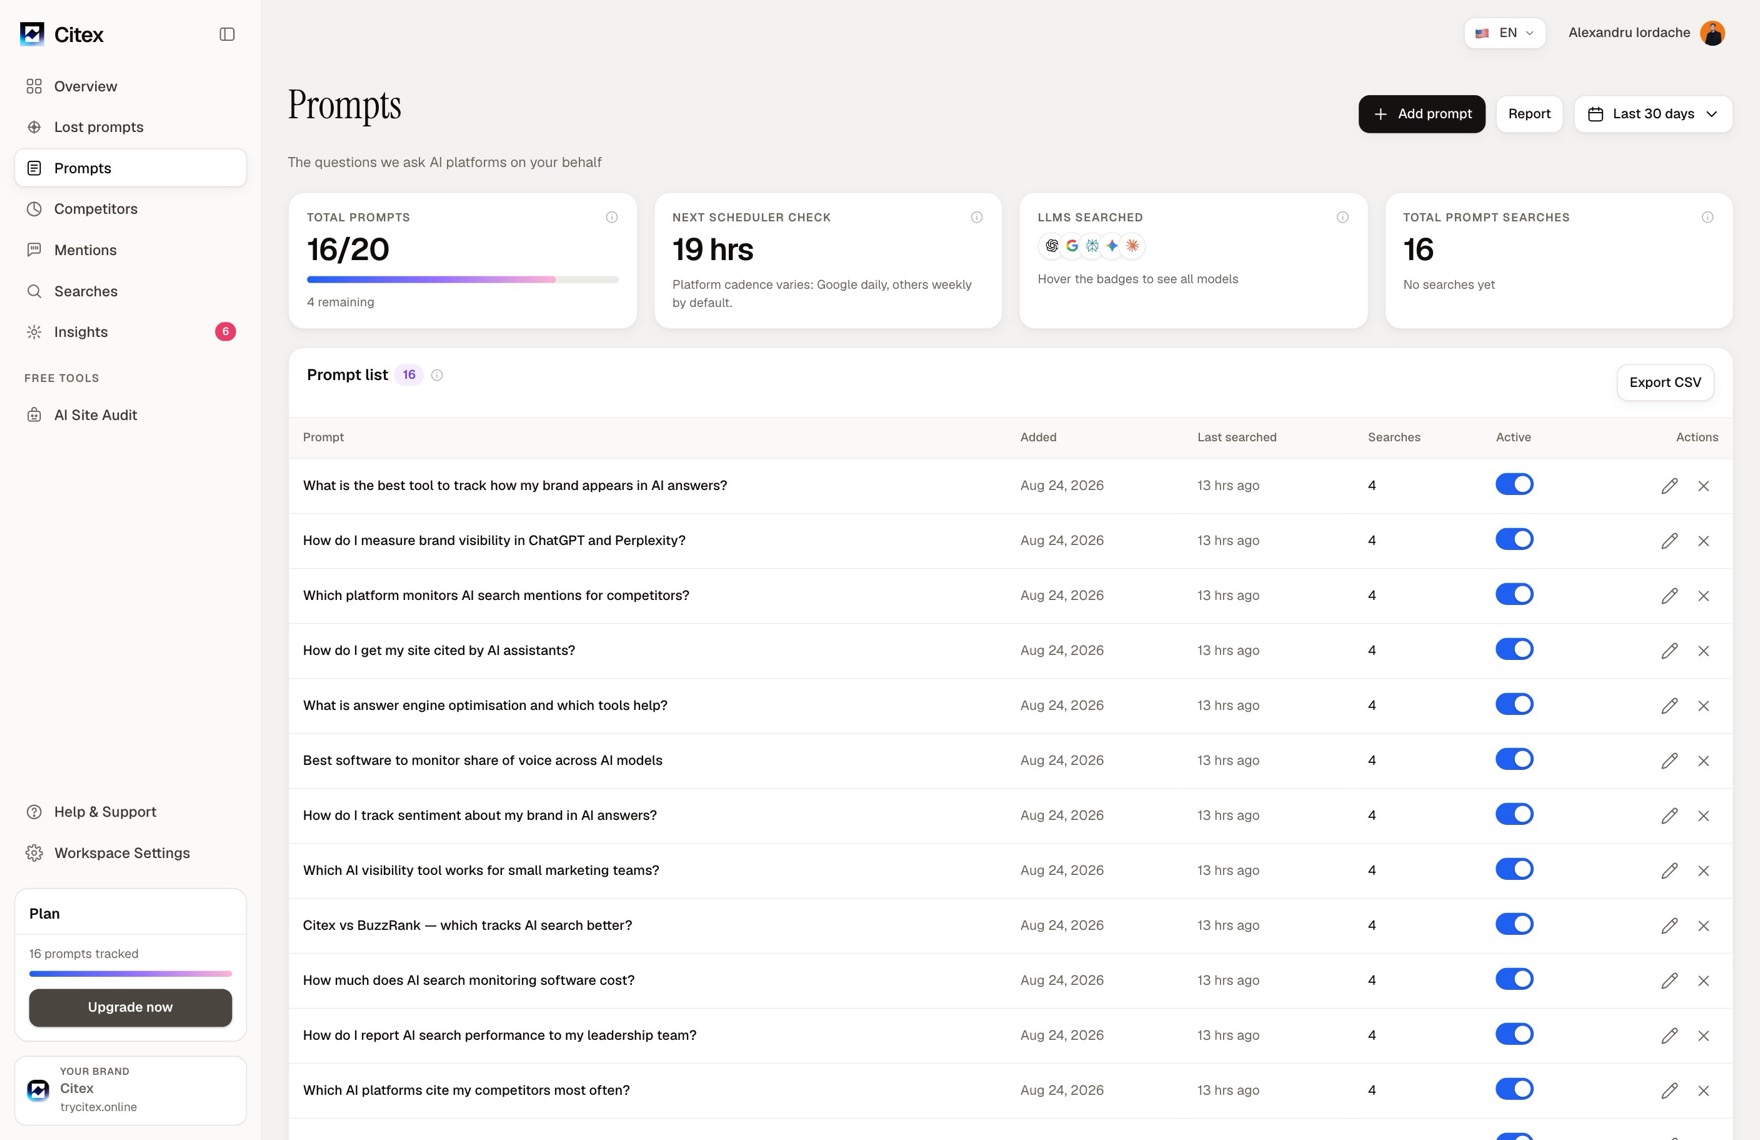Open the Searches page

point(130,291)
